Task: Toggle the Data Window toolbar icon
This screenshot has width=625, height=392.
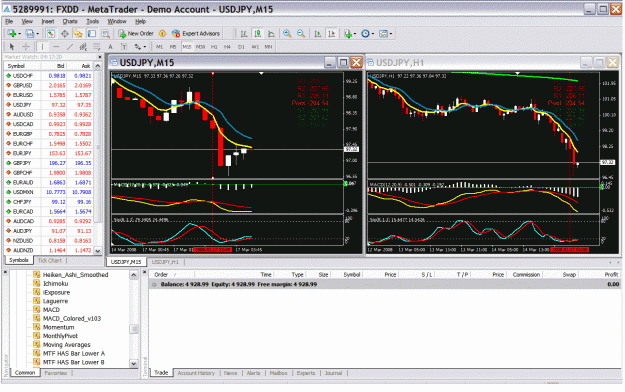Action: pyautogui.click(x=65, y=33)
